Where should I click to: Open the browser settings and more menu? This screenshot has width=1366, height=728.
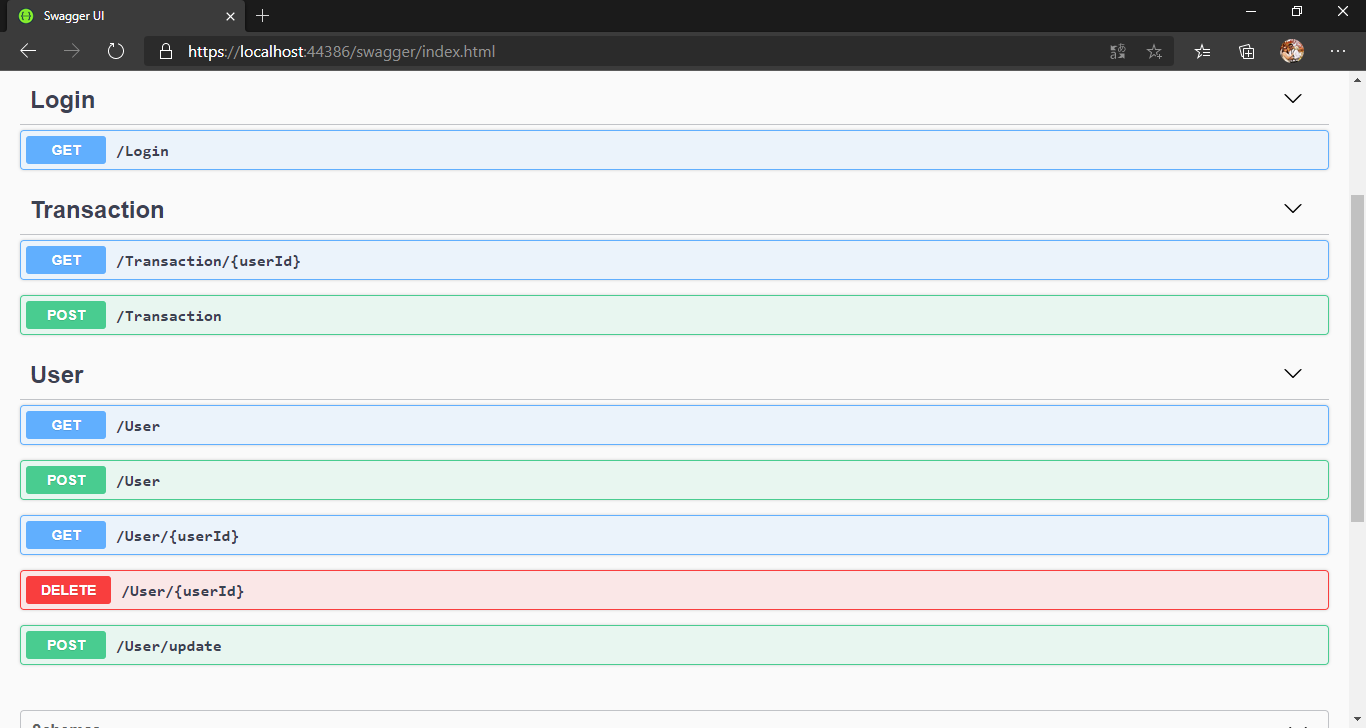tap(1338, 51)
